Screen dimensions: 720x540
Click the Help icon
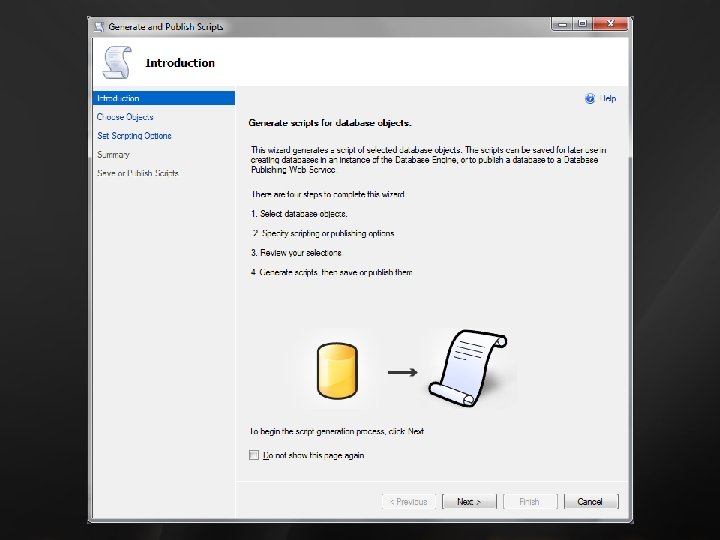point(590,98)
